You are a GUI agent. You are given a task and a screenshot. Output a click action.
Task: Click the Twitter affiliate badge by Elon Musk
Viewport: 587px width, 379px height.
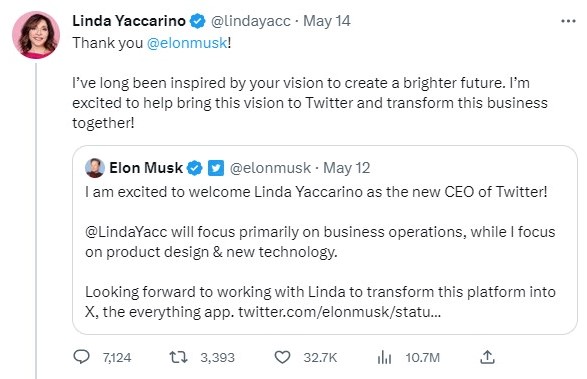(216, 168)
